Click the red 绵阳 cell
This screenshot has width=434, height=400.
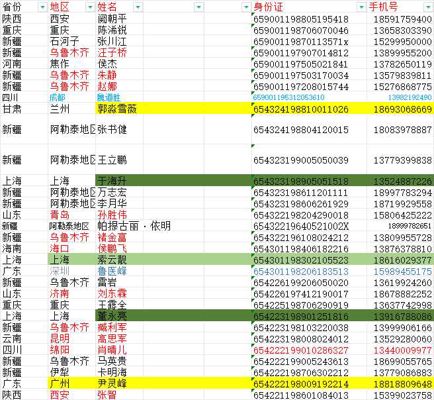72,350
